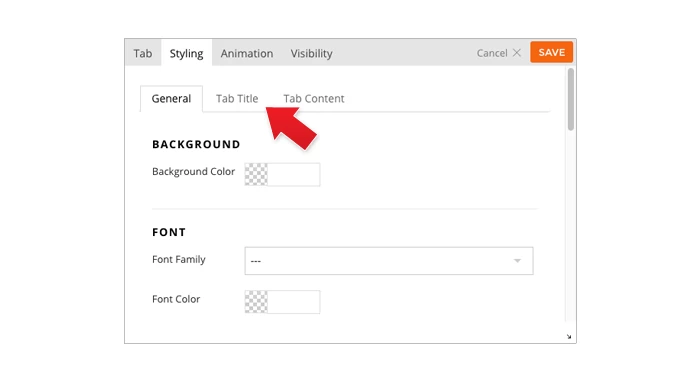
Task: Click the Background Color label
Action: (193, 171)
